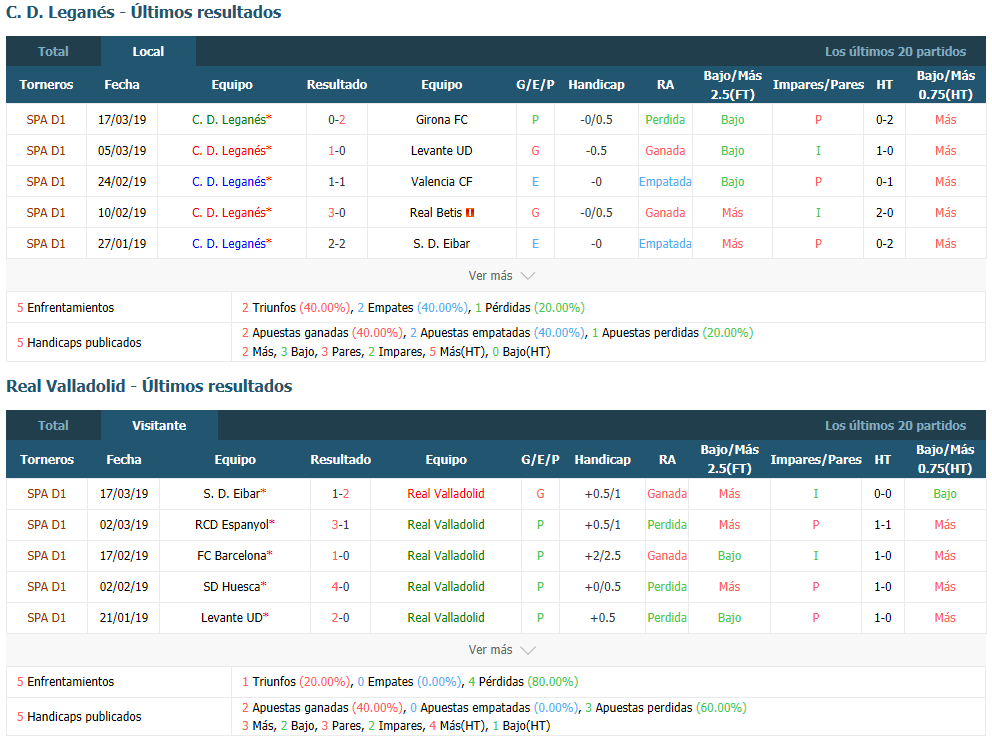Select the Visitante tab
The height and width of the screenshot is (742, 992).
(159, 426)
